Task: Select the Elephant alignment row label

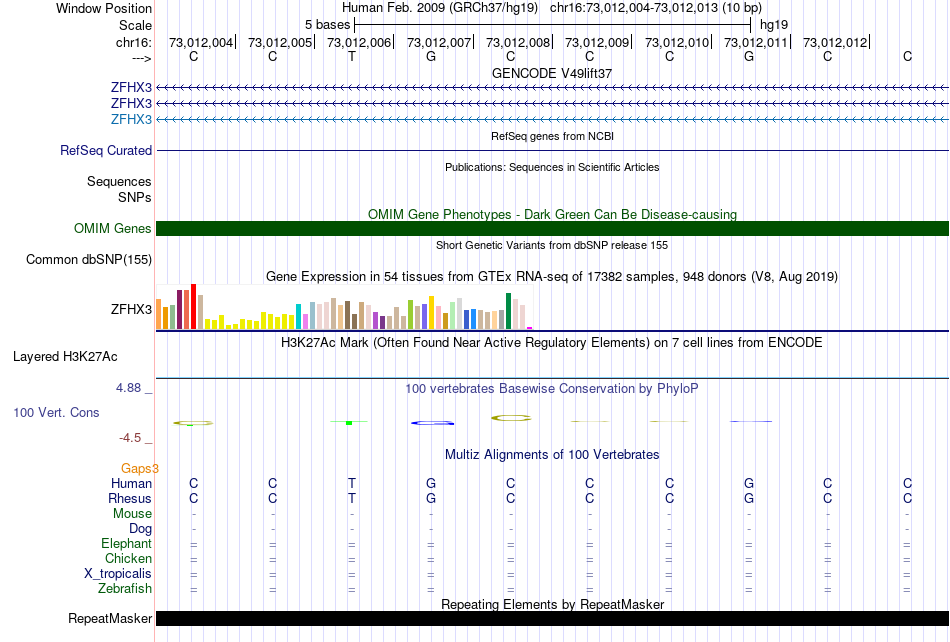Action: [127, 543]
